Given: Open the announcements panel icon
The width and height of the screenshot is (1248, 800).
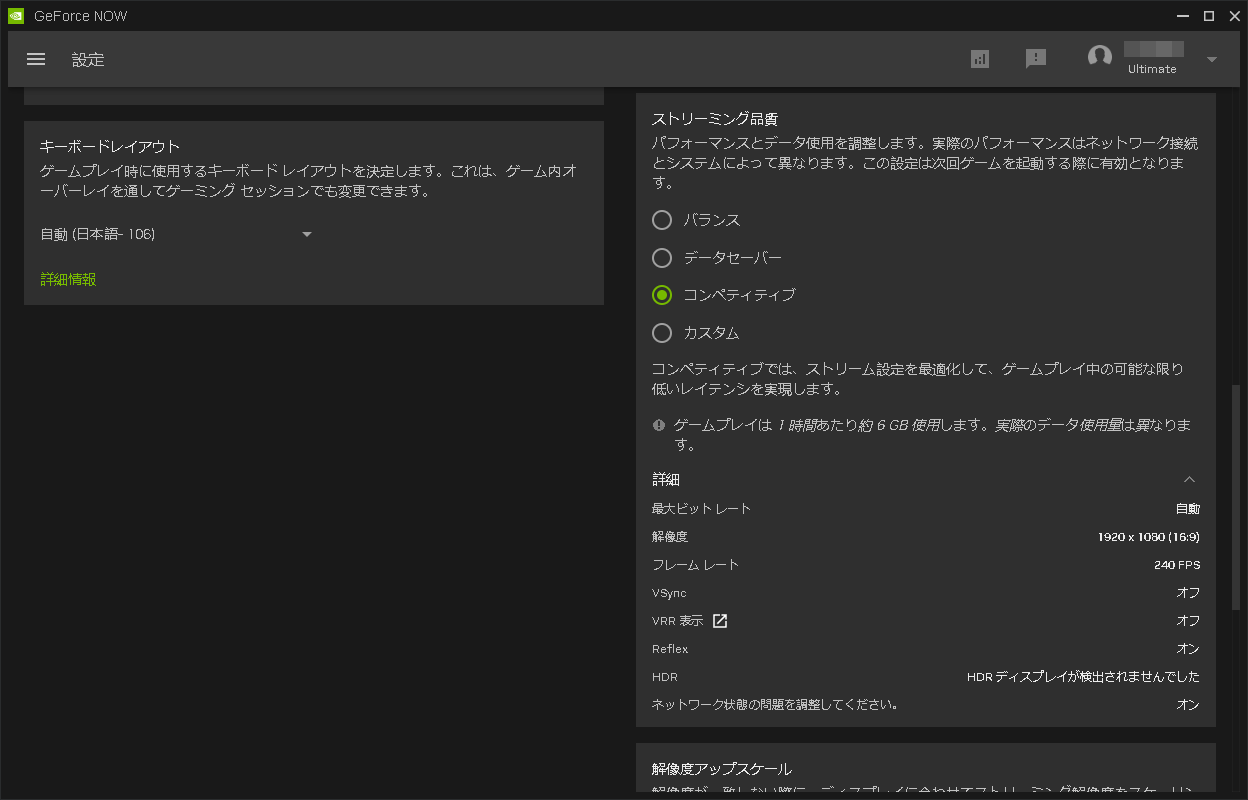Looking at the screenshot, I should tap(1036, 59).
